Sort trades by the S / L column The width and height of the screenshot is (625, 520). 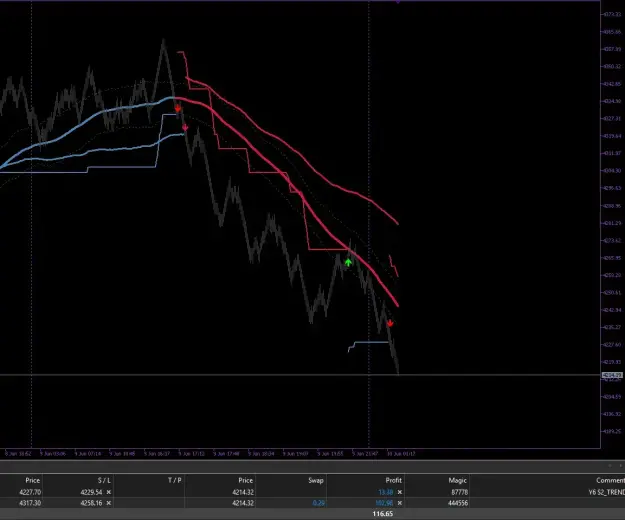(x=104, y=481)
